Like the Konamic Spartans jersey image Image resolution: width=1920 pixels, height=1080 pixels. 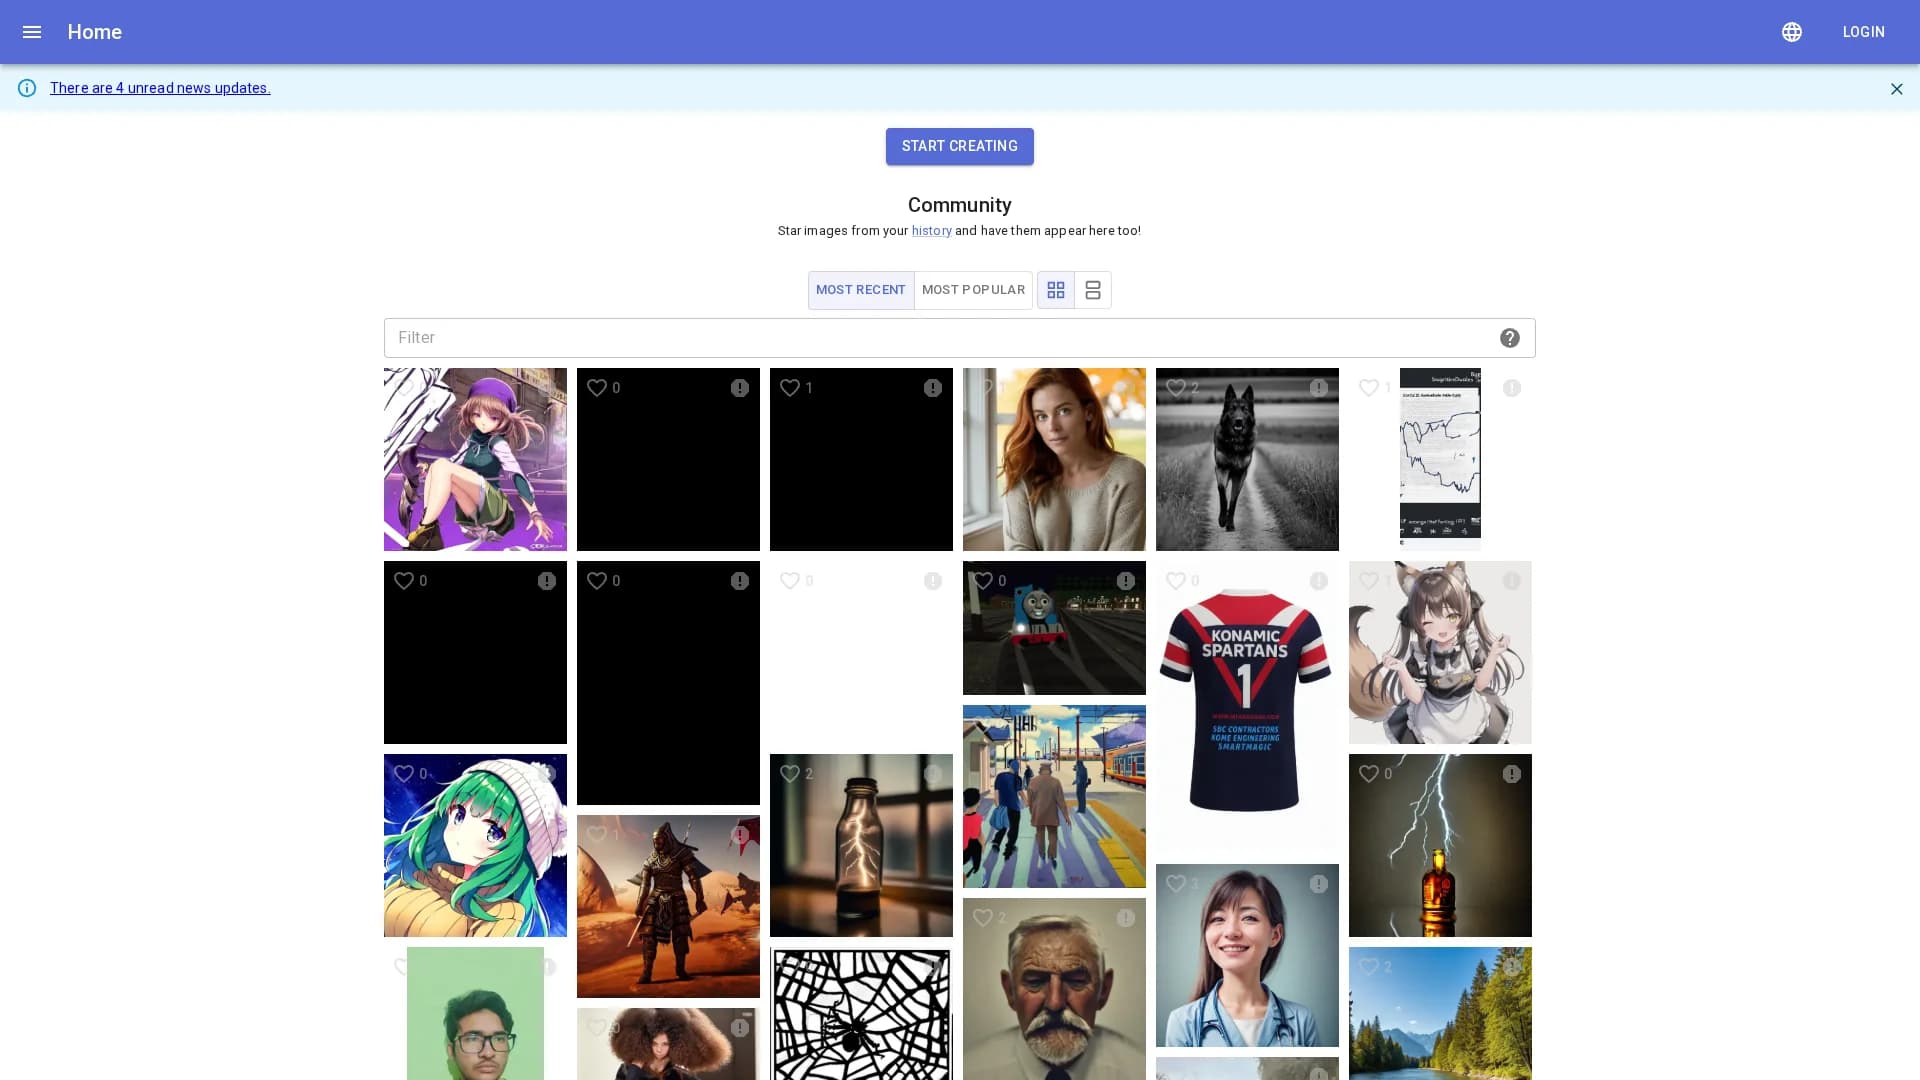[1176, 581]
